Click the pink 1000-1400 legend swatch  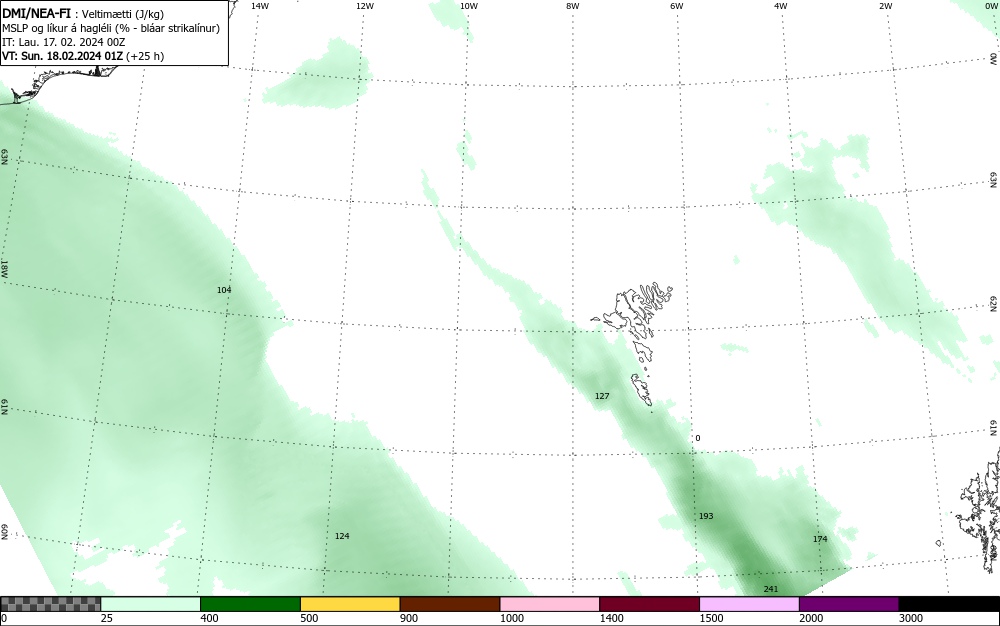pyautogui.click(x=550, y=604)
